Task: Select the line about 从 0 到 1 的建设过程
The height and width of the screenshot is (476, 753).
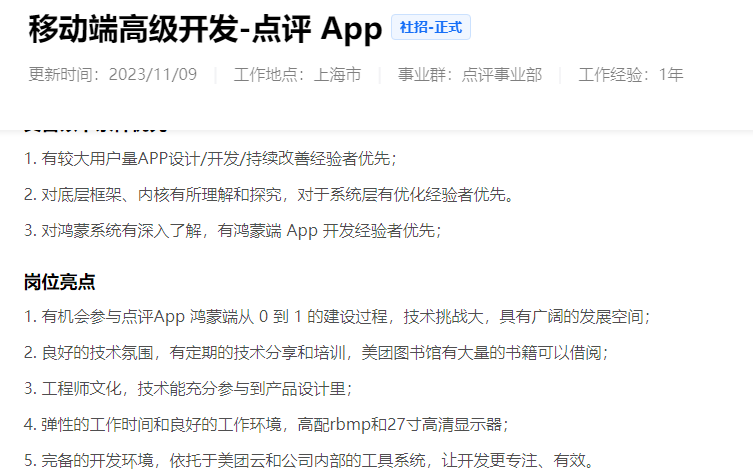Action: (337, 317)
